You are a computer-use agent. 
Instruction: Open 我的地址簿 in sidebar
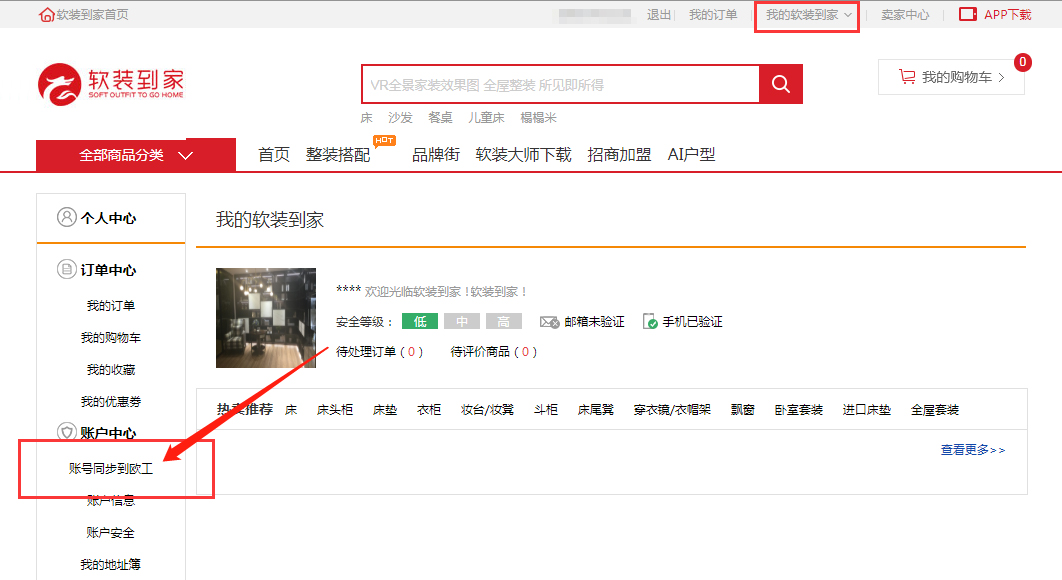tap(110, 564)
